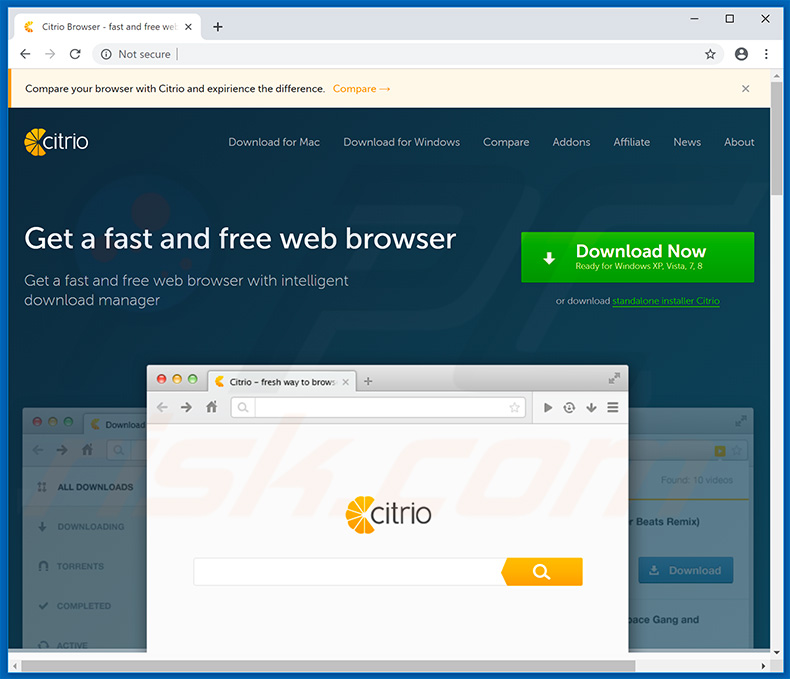Click the Citrio logo in the header

coord(56,142)
